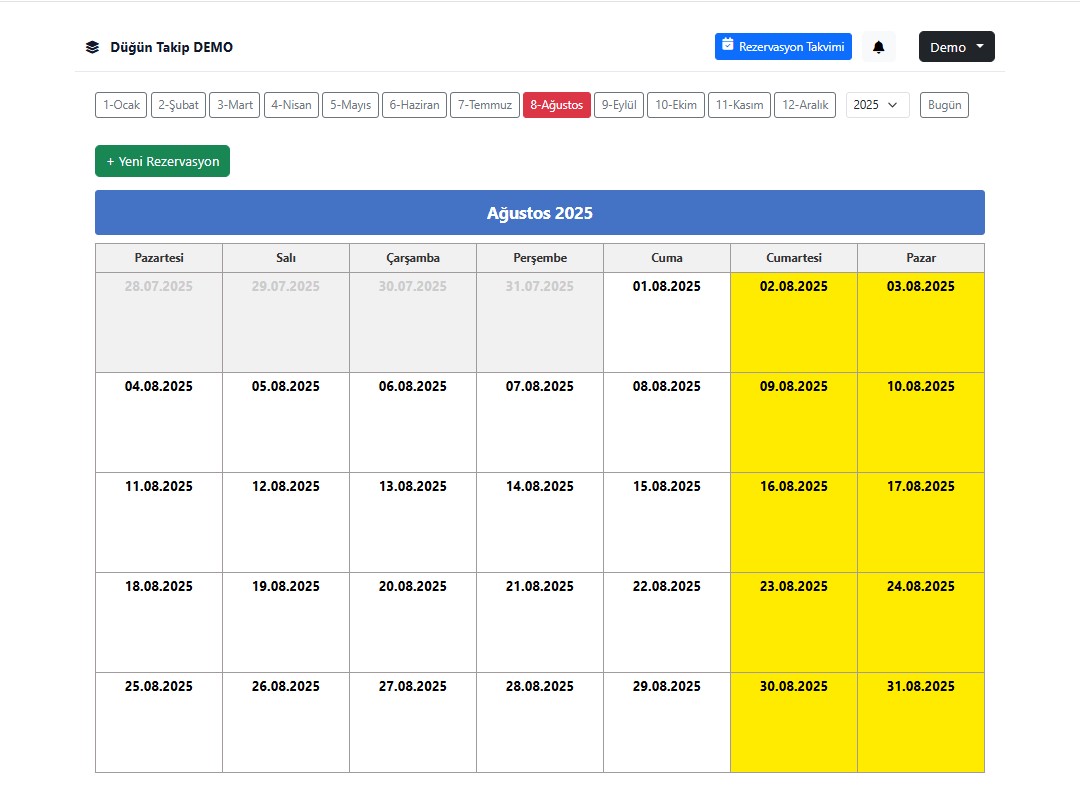1080x808 pixels.
Task: Select the yellow 23.08.2025 Saturday cell
Action: coord(793,622)
